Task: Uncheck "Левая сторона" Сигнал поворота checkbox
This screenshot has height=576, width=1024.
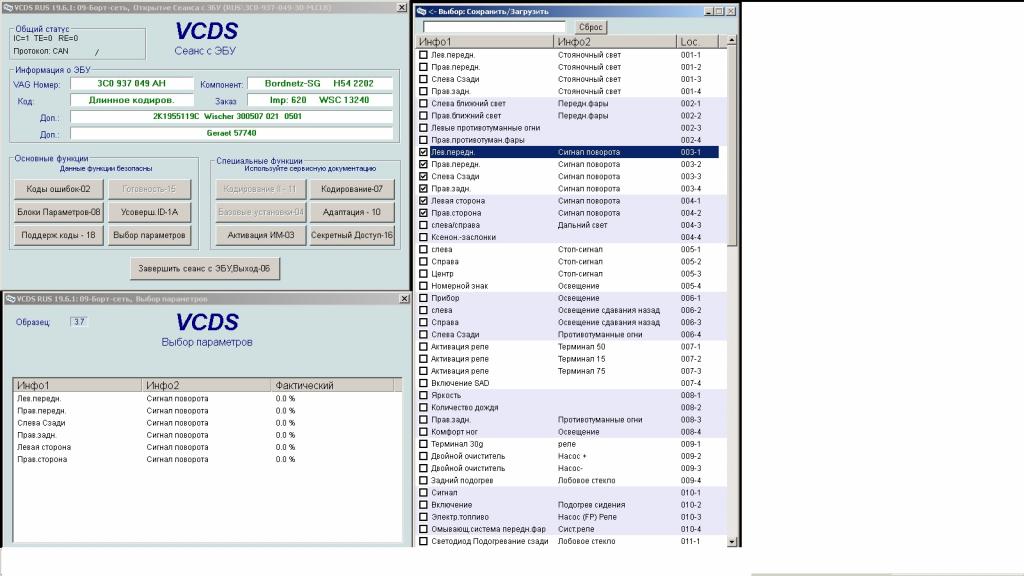Action: [423, 201]
